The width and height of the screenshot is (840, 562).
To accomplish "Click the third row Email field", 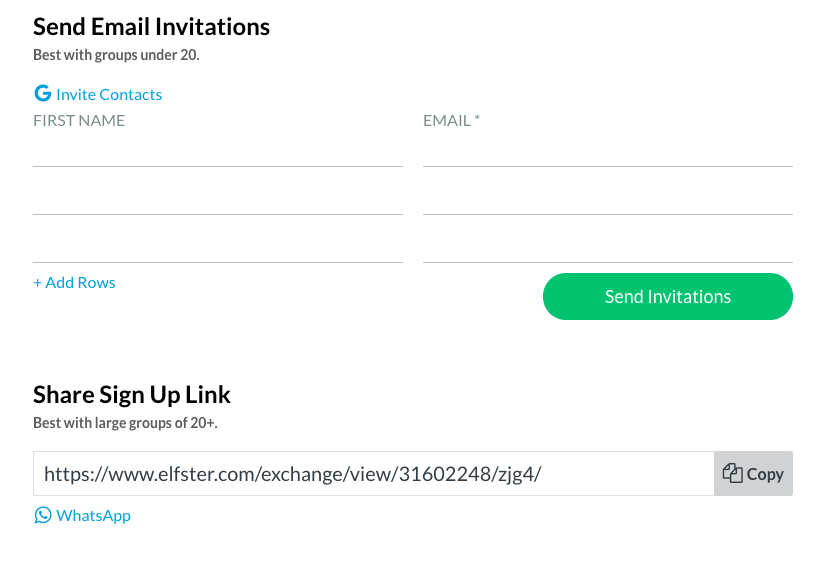I will 607,246.
